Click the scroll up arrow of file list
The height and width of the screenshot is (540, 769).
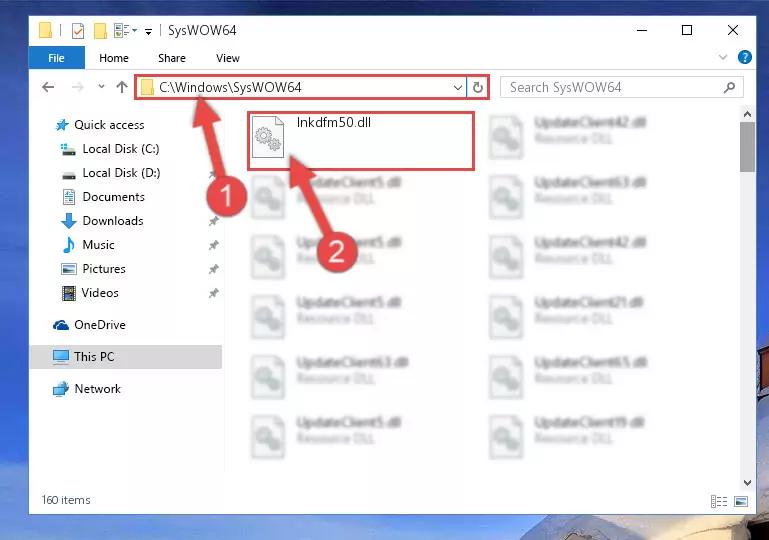click(x=747, y=114)
